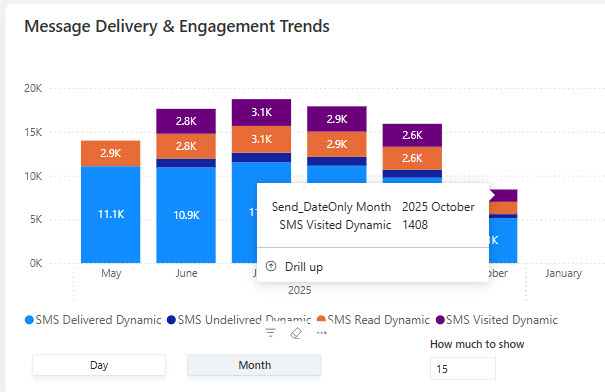Select June's purple 2.8K visited segment
This screenshot has height=392, width=605.
[x=186, y=121]
